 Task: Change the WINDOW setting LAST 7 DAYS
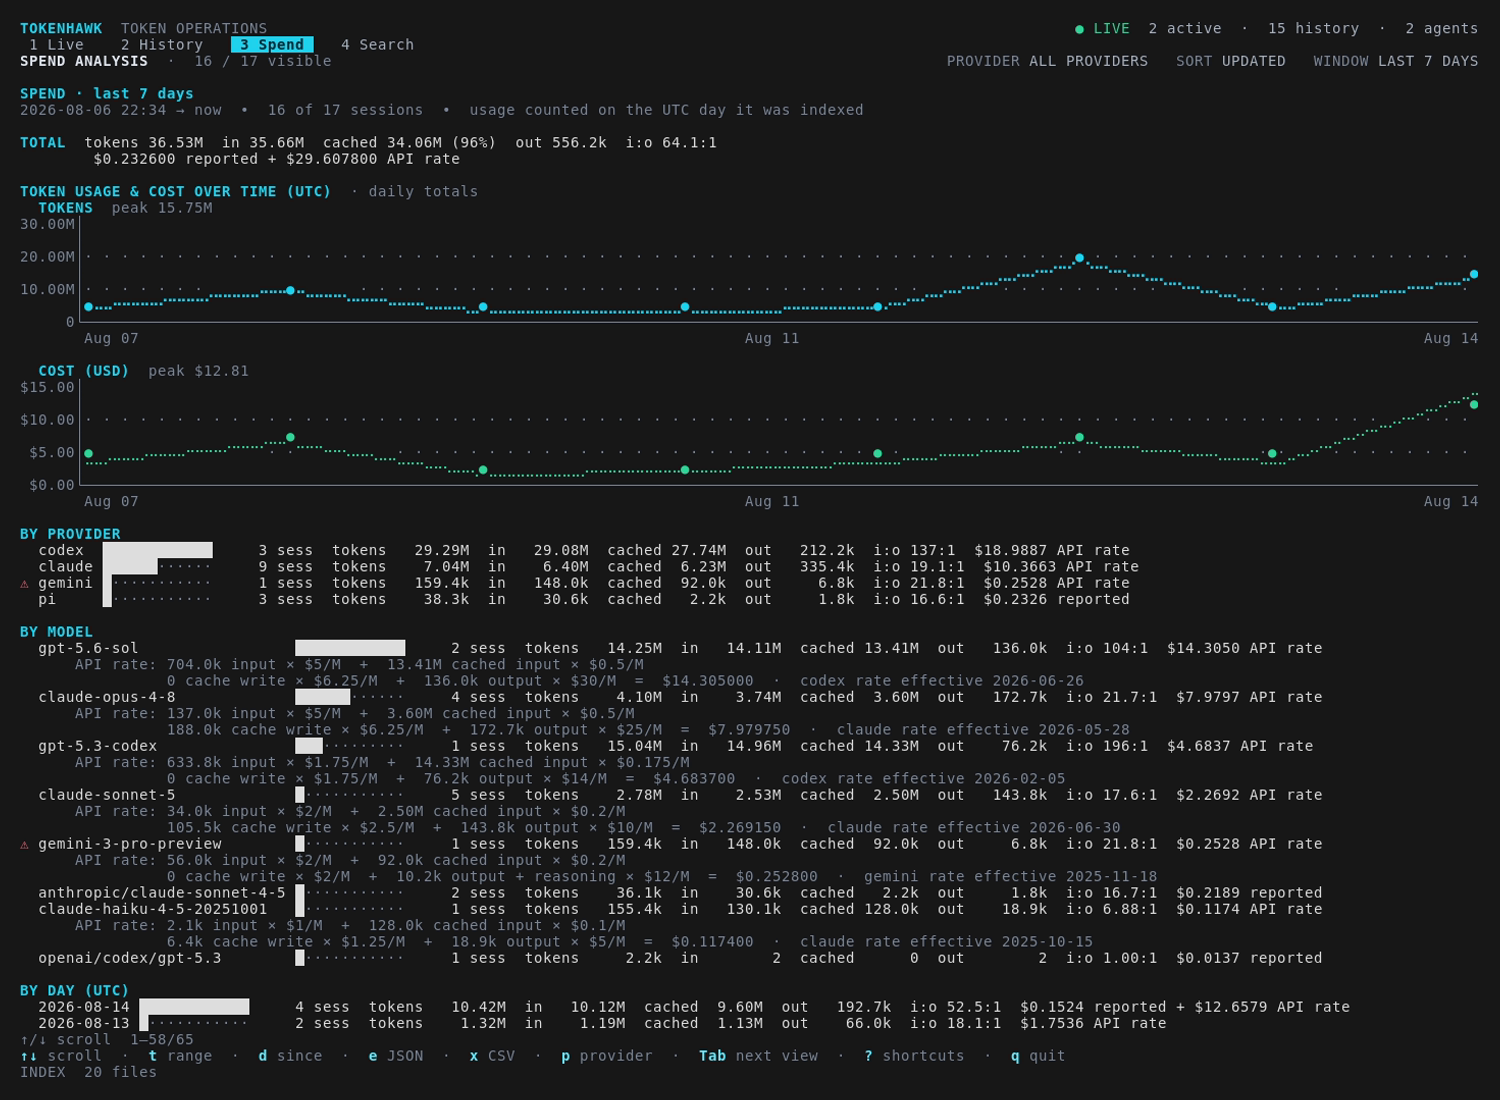pos(1396,61)
